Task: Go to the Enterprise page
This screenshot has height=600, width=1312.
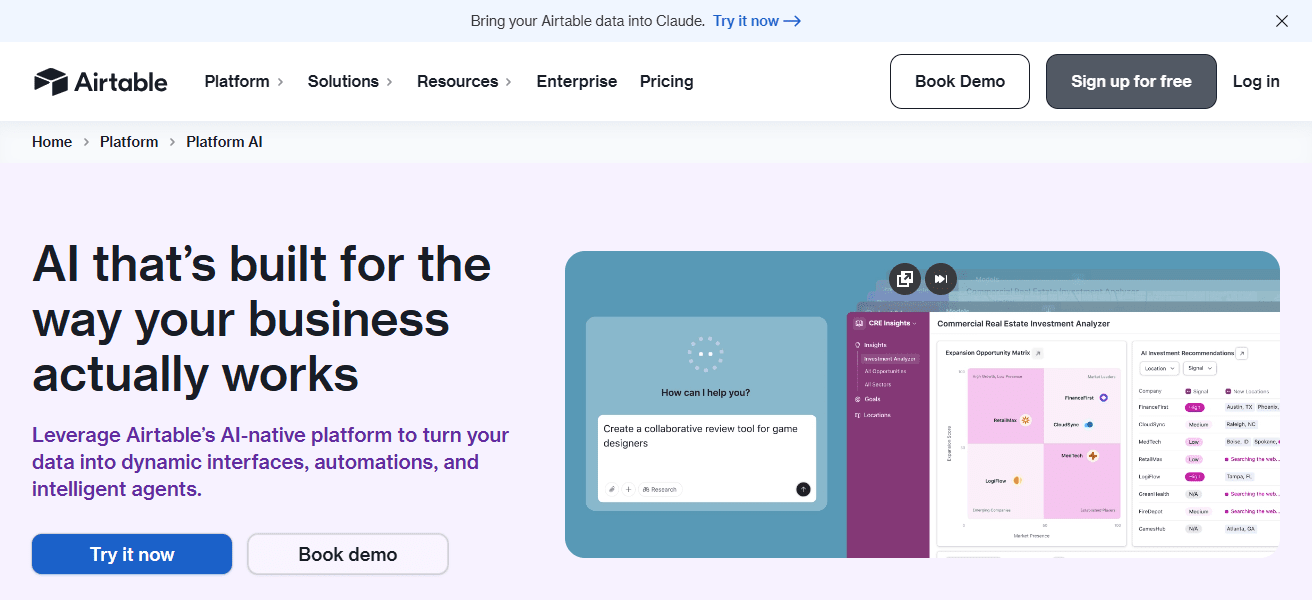Action: point(577,82)
